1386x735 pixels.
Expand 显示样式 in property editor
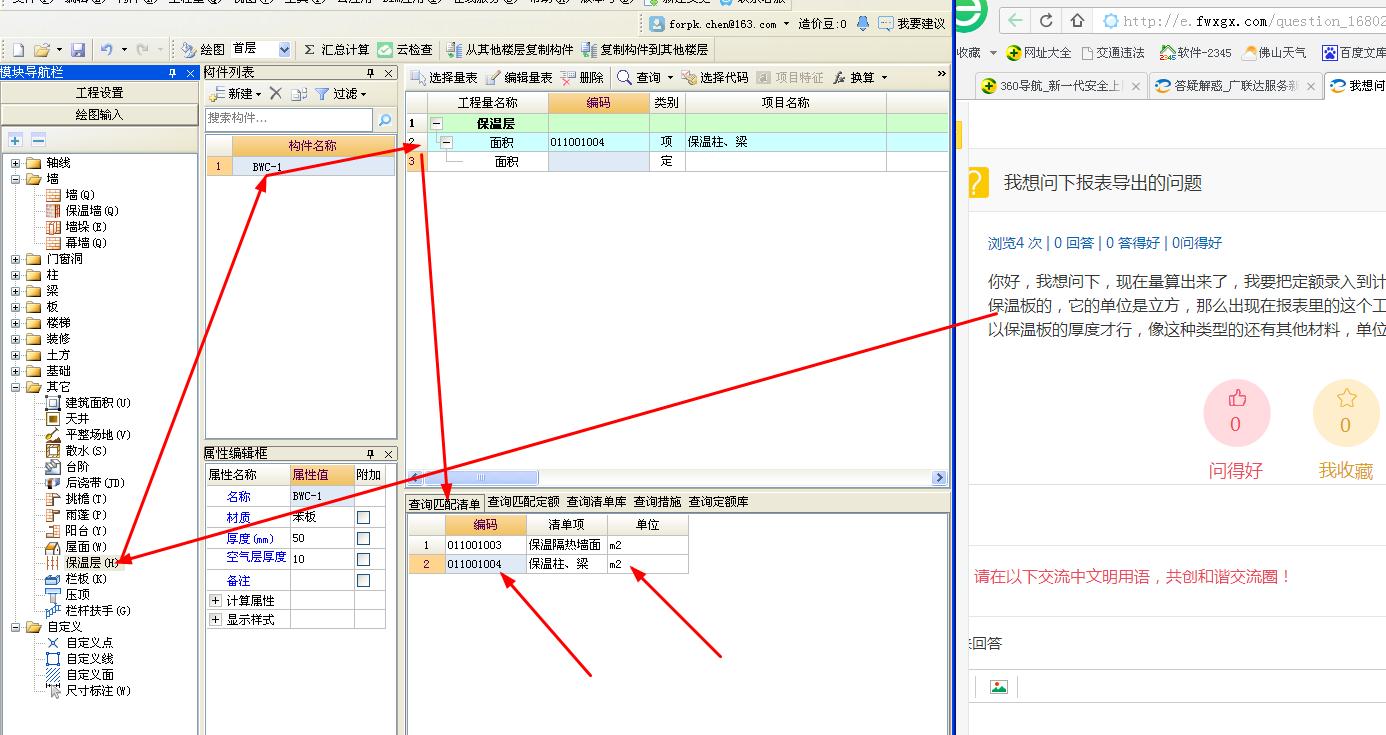point(215,620)
